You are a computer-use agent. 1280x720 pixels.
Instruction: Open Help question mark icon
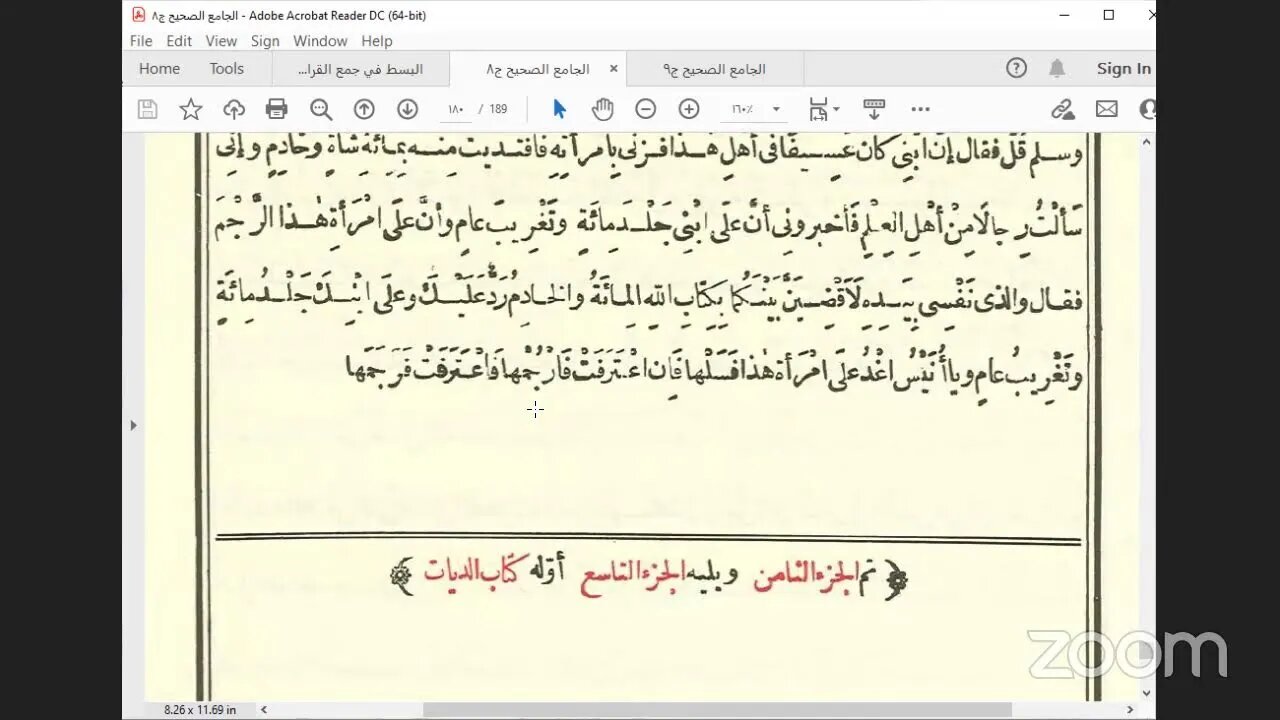point(1016,68)
